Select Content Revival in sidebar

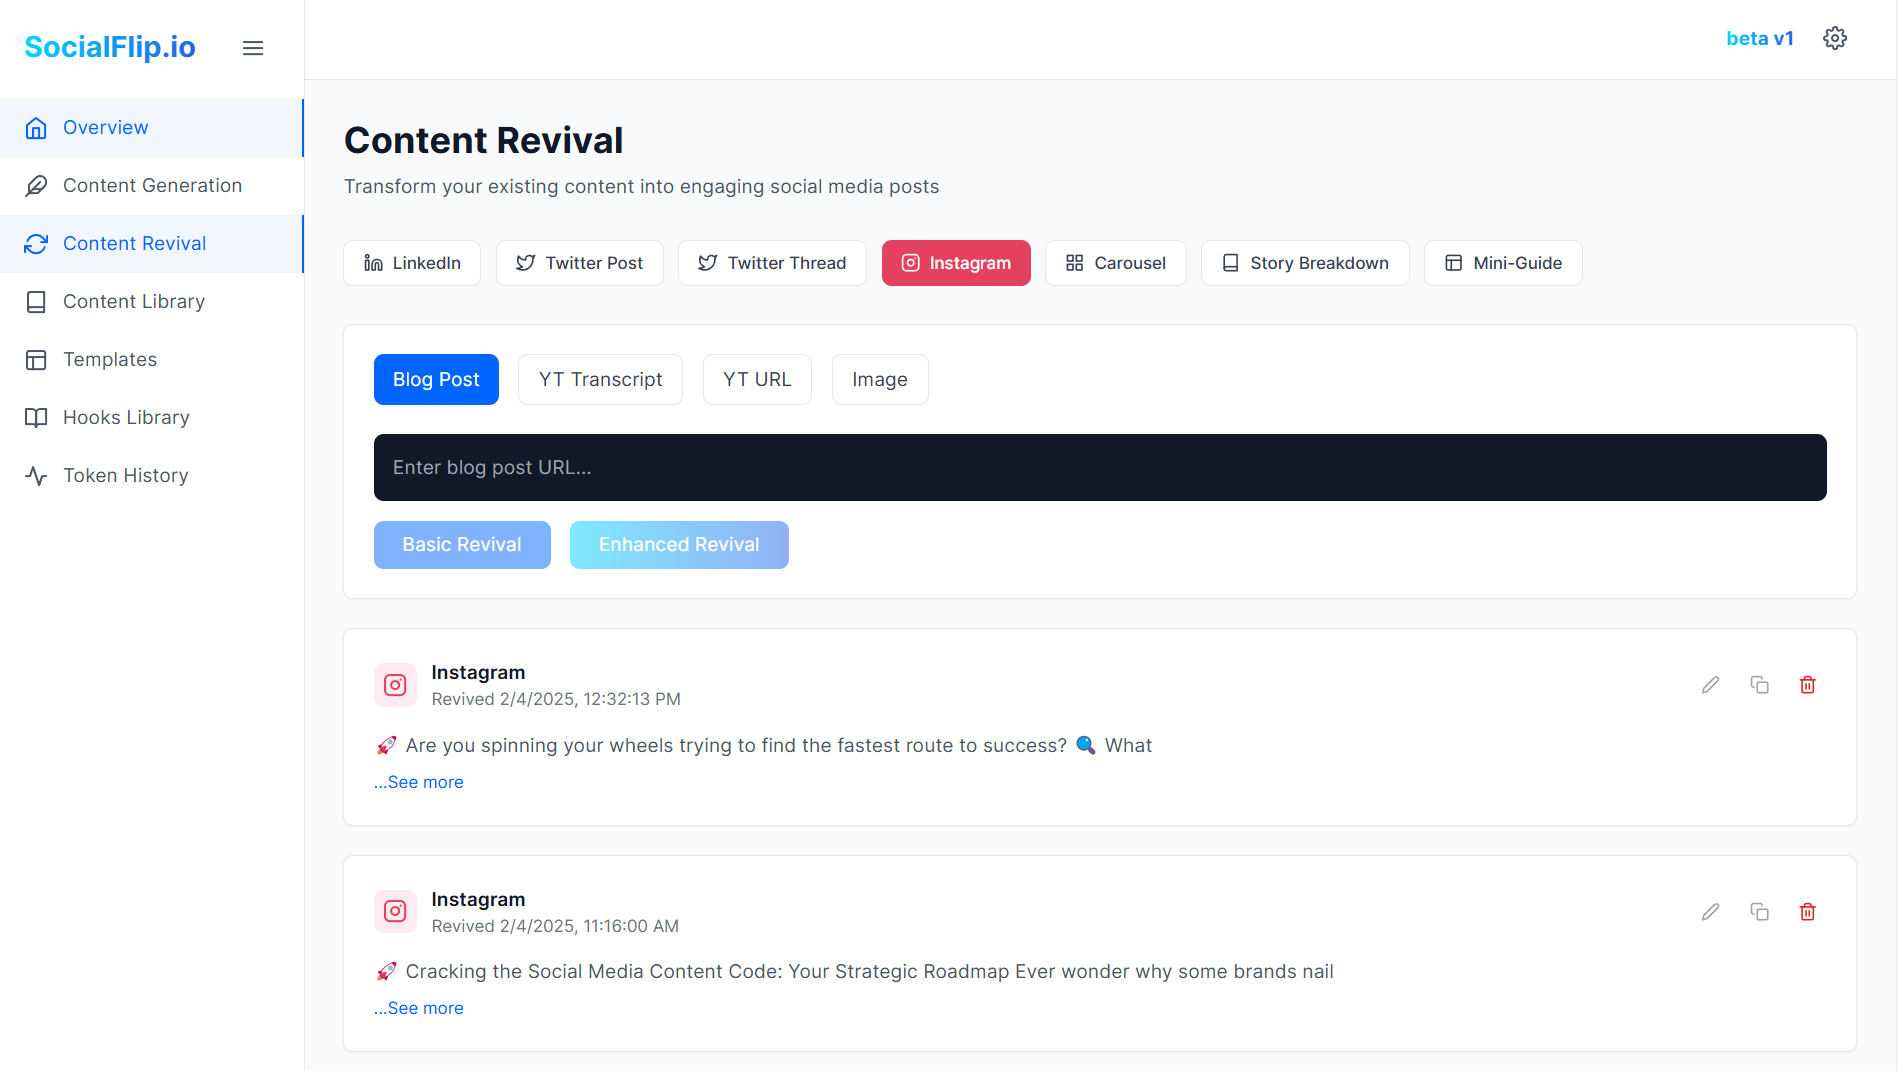[x=151, y=244]
